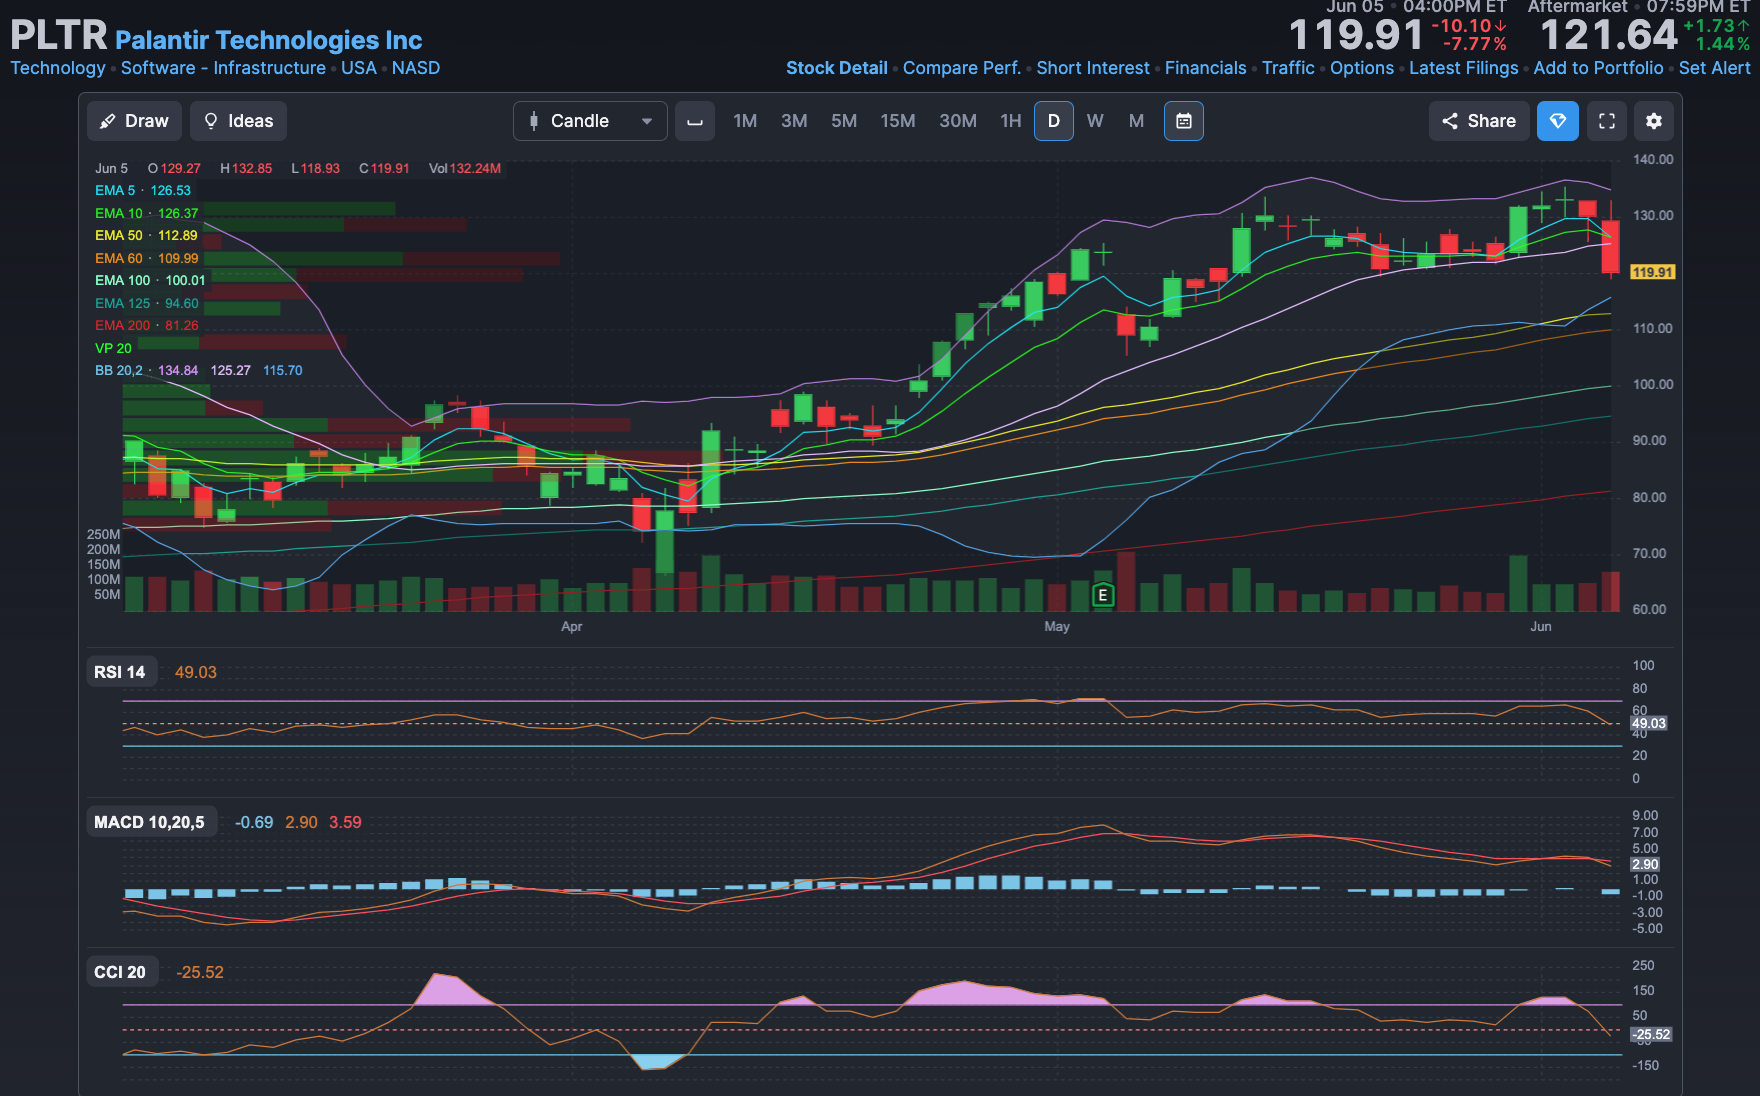This screenshot has width=1760, height=1096.
Task: Click the Vol 132.24M readout
Action: click(x=465, y=168)
